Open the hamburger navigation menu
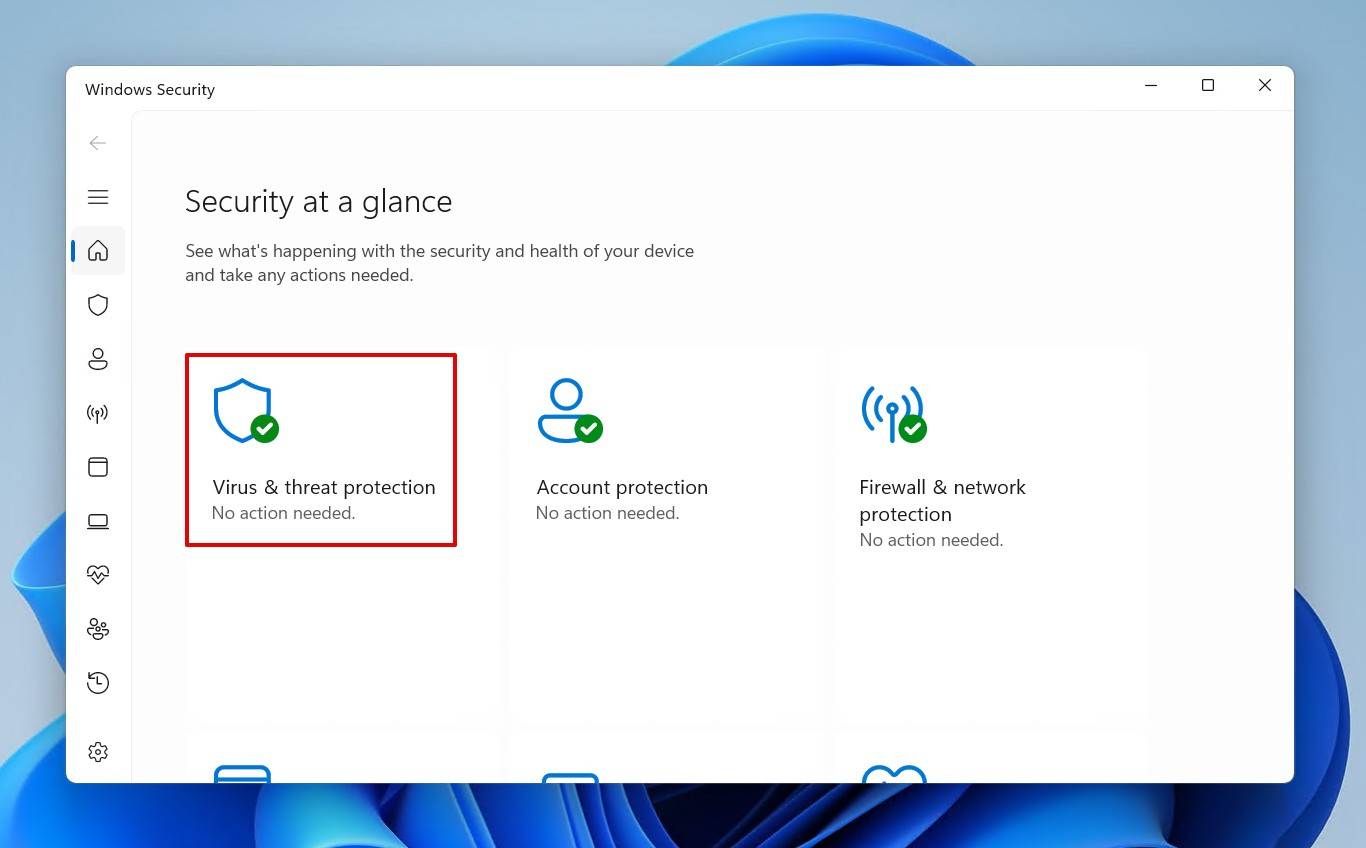Image resolution: width=1366 pixels, height=848 pixels. click(x=98, y=197)
